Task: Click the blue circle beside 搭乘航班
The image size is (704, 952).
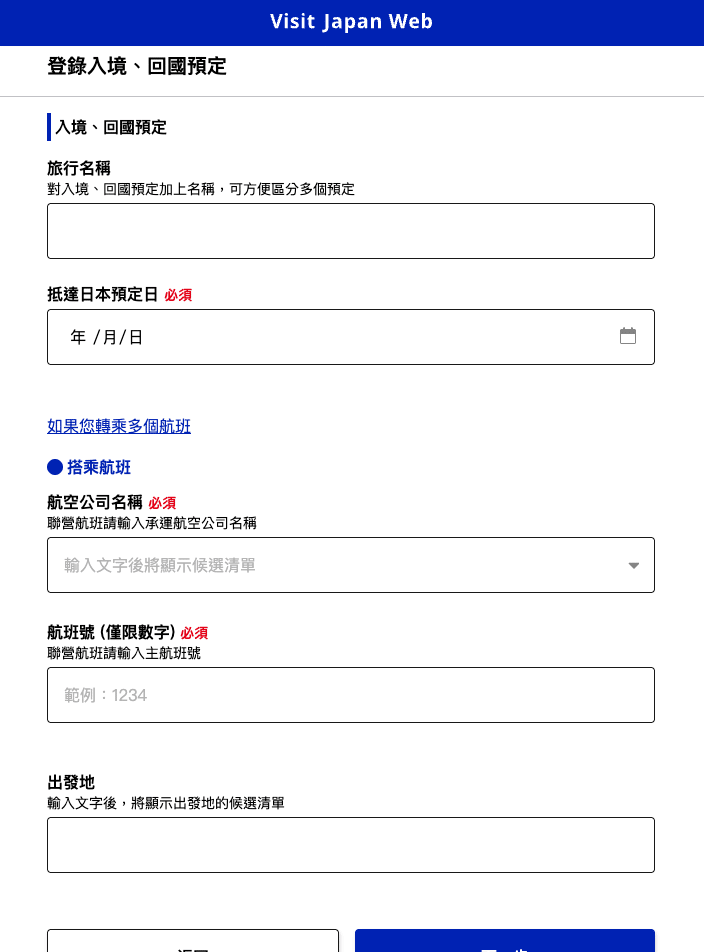Action: (55, 467)
